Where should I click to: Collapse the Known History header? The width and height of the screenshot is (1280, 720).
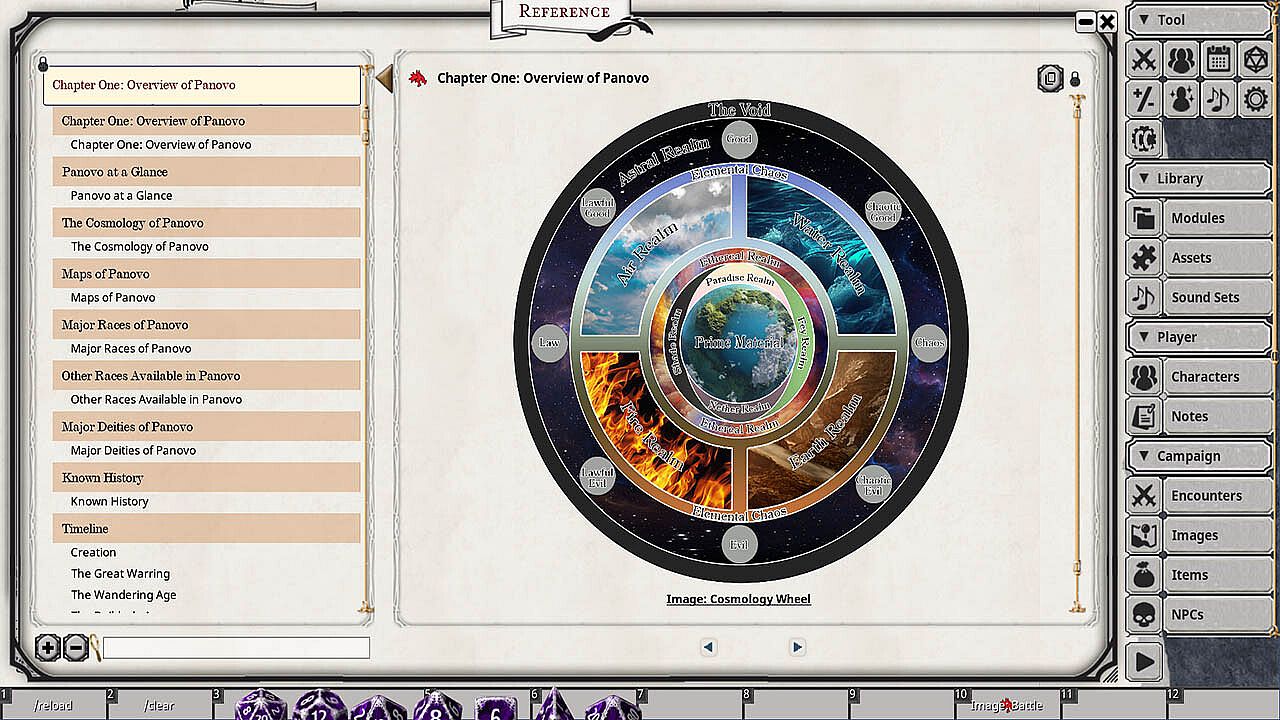click(x=206, y=477)
